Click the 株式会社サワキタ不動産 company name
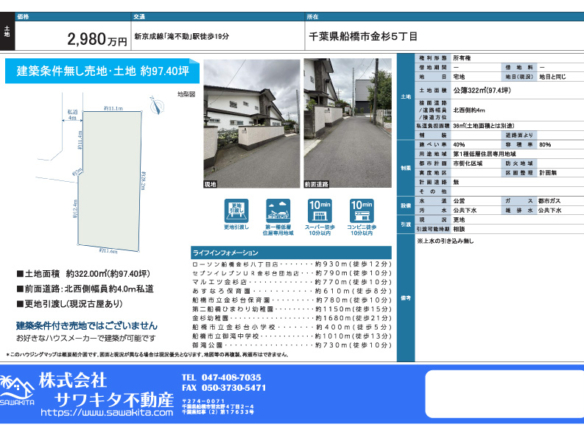Image resolution: width=584 pixels, height=438 pixels. point(106,390)
